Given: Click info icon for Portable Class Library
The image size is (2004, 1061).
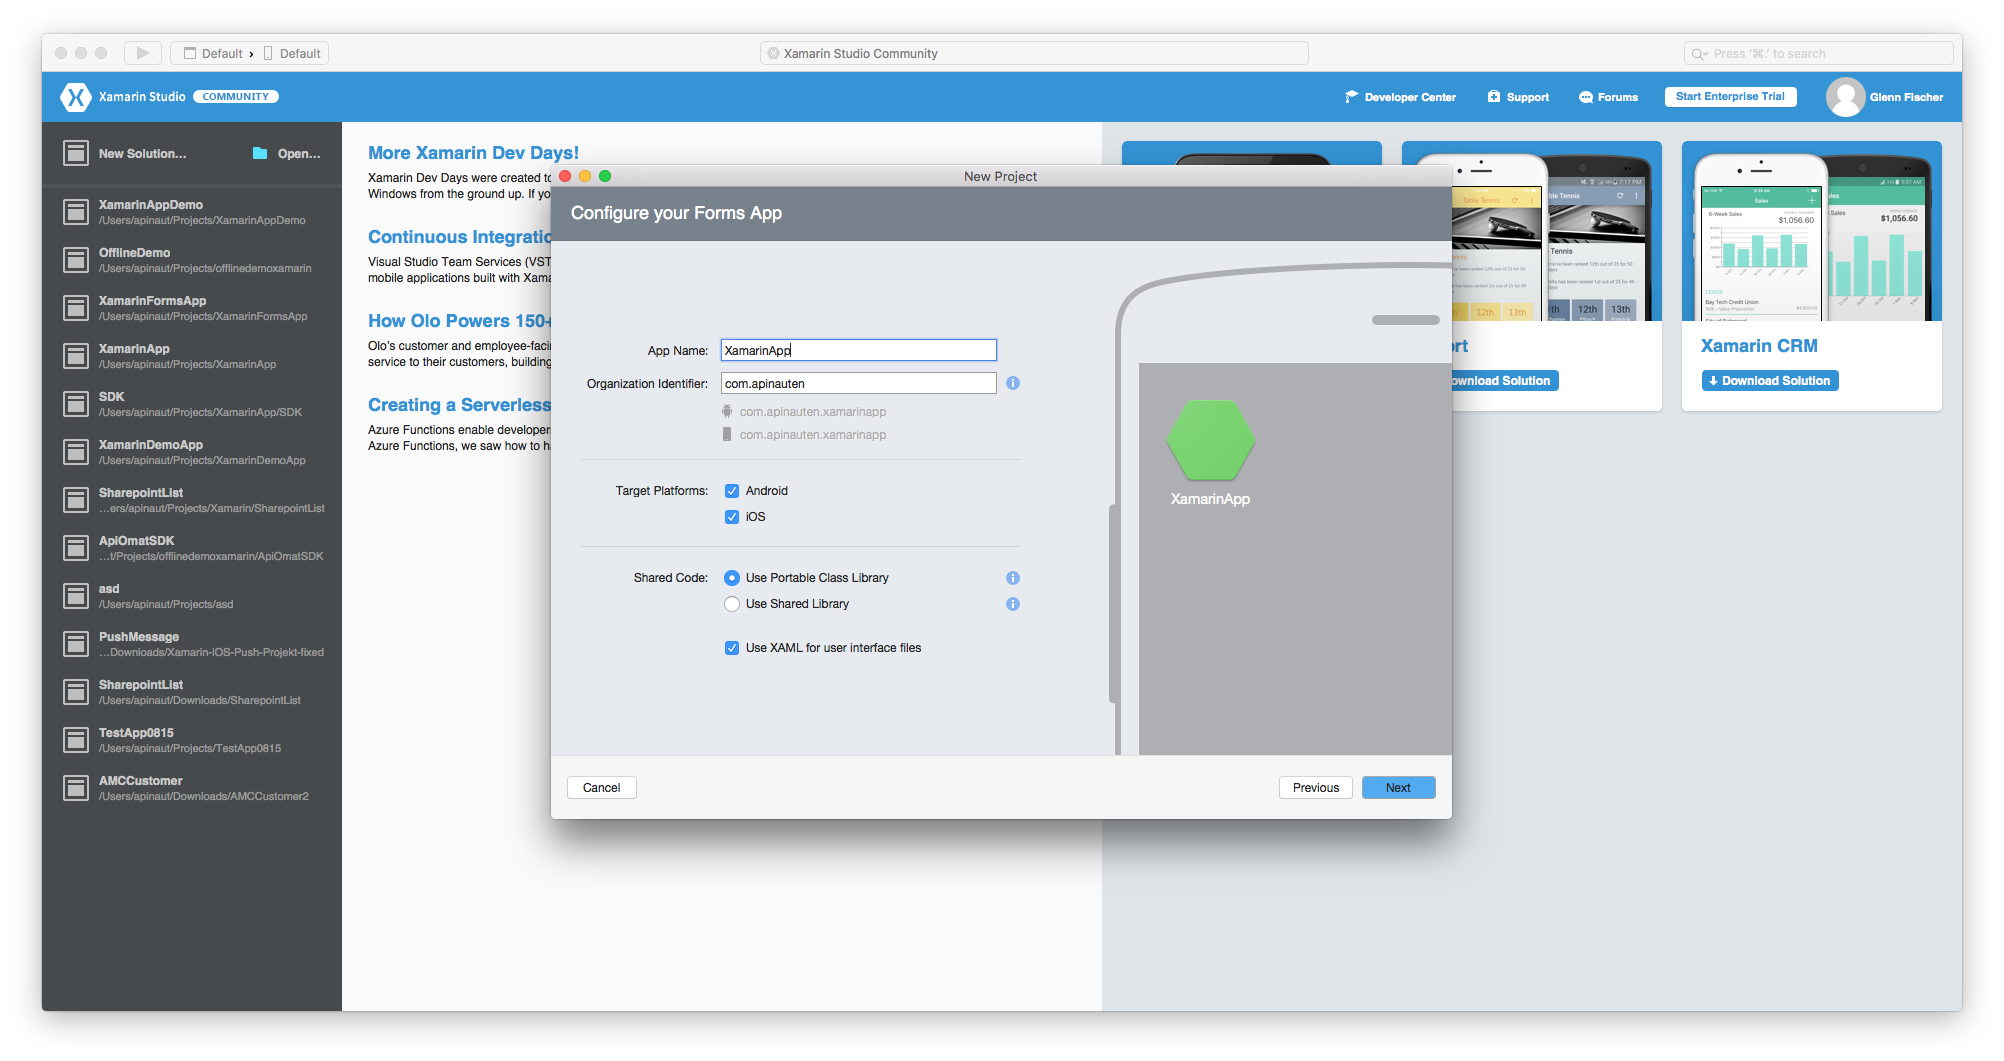Looking at the screenshot, I should coord(1013,578).
